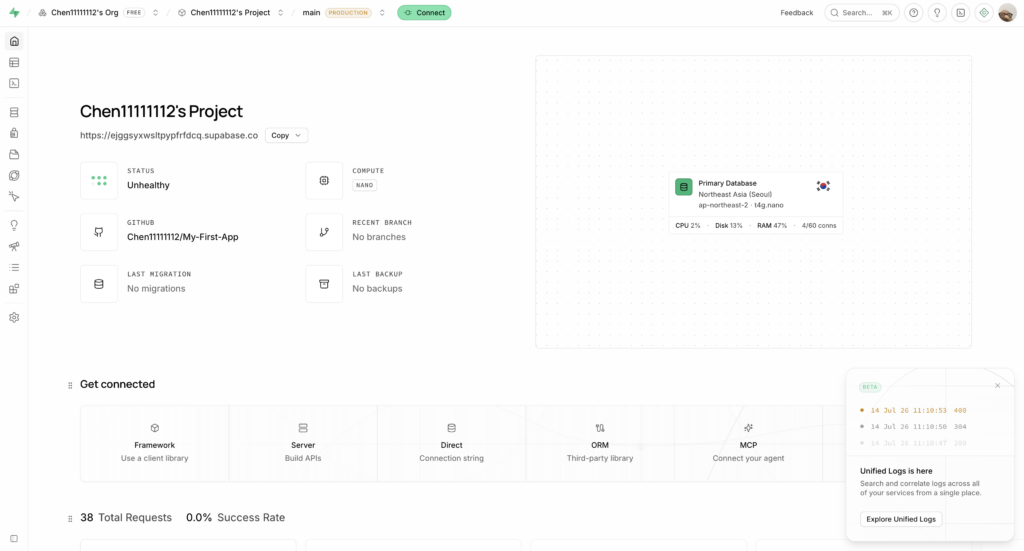
Task: Click the Feedback button
Action: pos(797,12)
